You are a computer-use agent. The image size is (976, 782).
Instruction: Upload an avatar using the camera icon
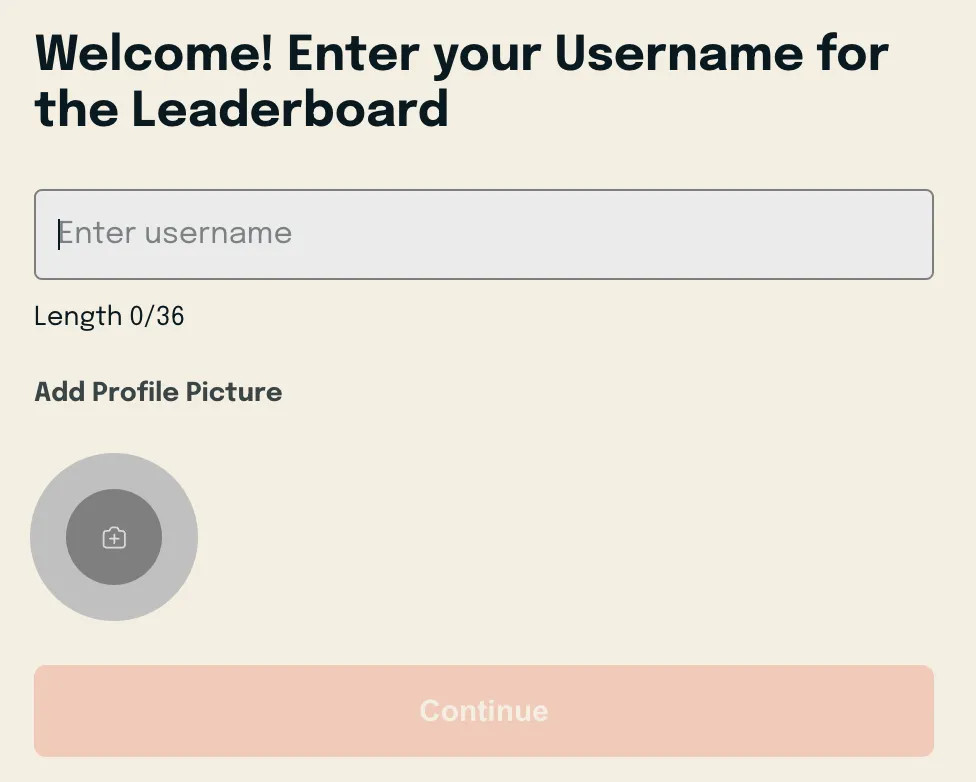[114, 538]
